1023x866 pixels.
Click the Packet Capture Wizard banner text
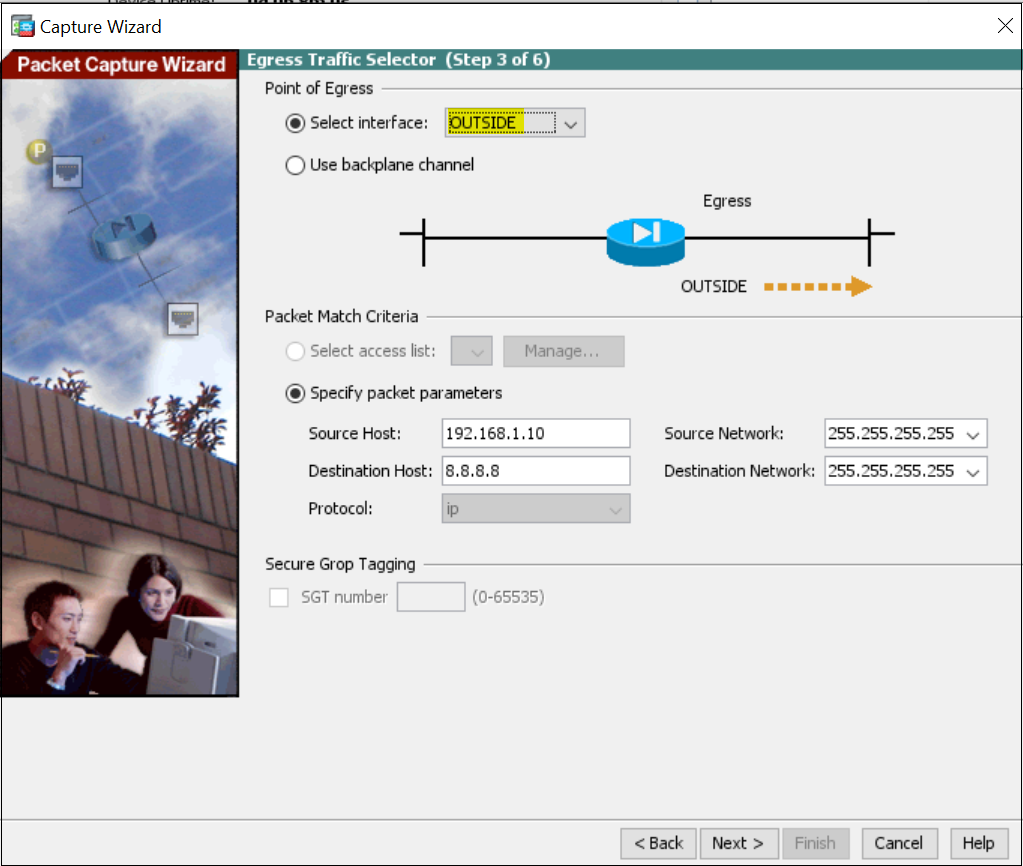click(121, 65)
